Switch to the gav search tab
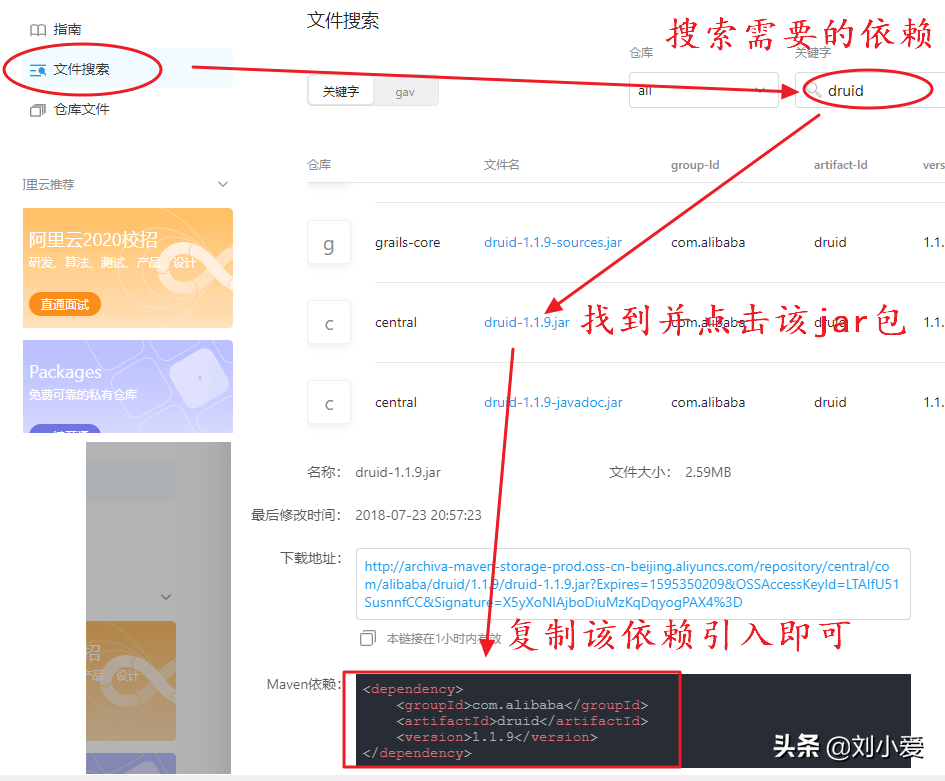This screenshot has height=781, width=945. [x=406, y=90]
